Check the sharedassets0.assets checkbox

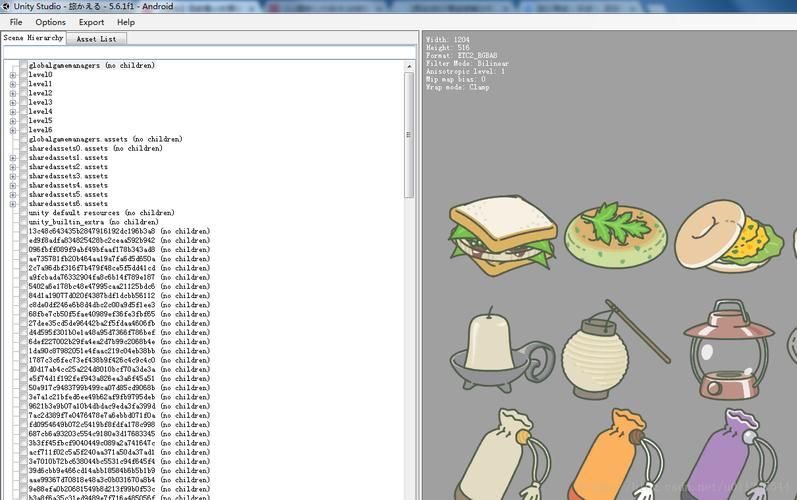[x=23, y=148]
